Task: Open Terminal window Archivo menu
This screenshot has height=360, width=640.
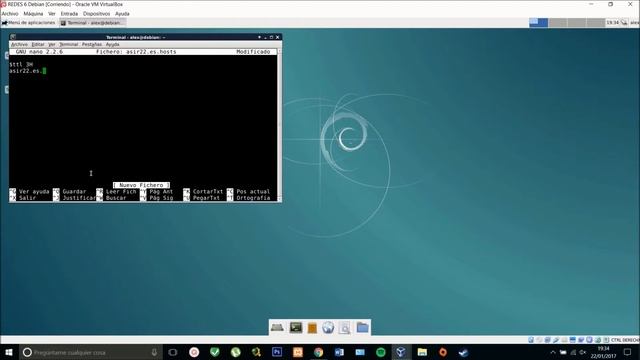Action: (19, 44)
